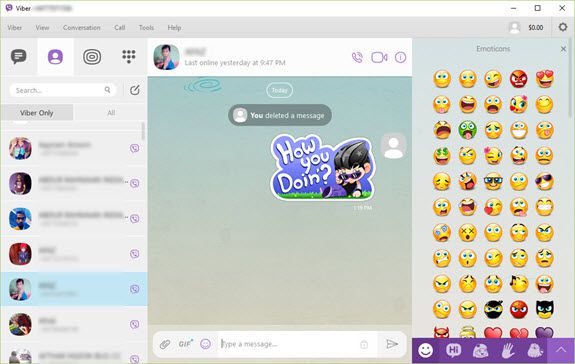Viewport: 575px width, 364px height.
Task: Insert the black cat mask emoticon
Action: pyautogui.click(x=545, y=309)
